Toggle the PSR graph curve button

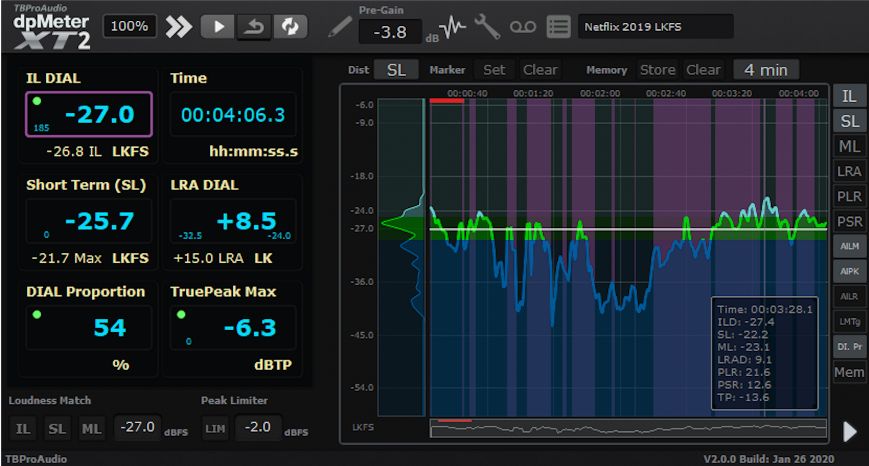(849, 222)
